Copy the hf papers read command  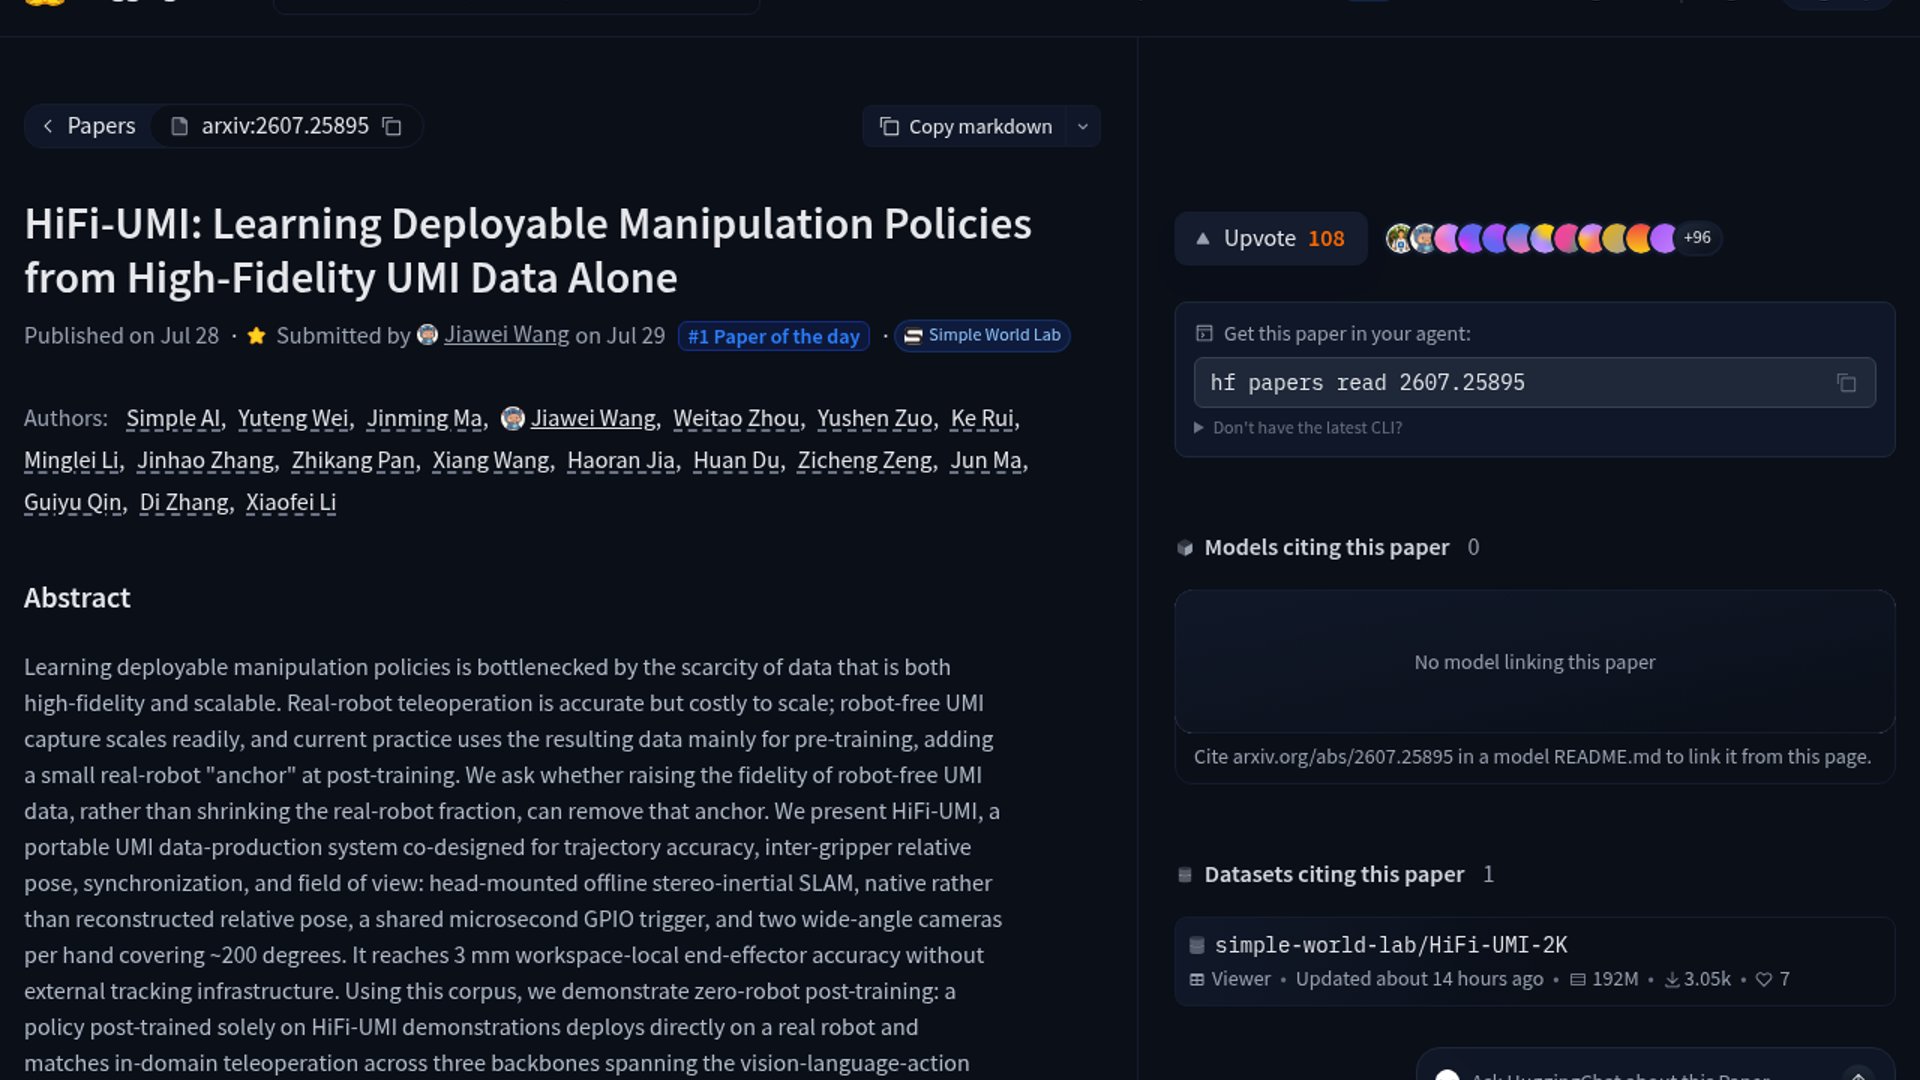1846,383
